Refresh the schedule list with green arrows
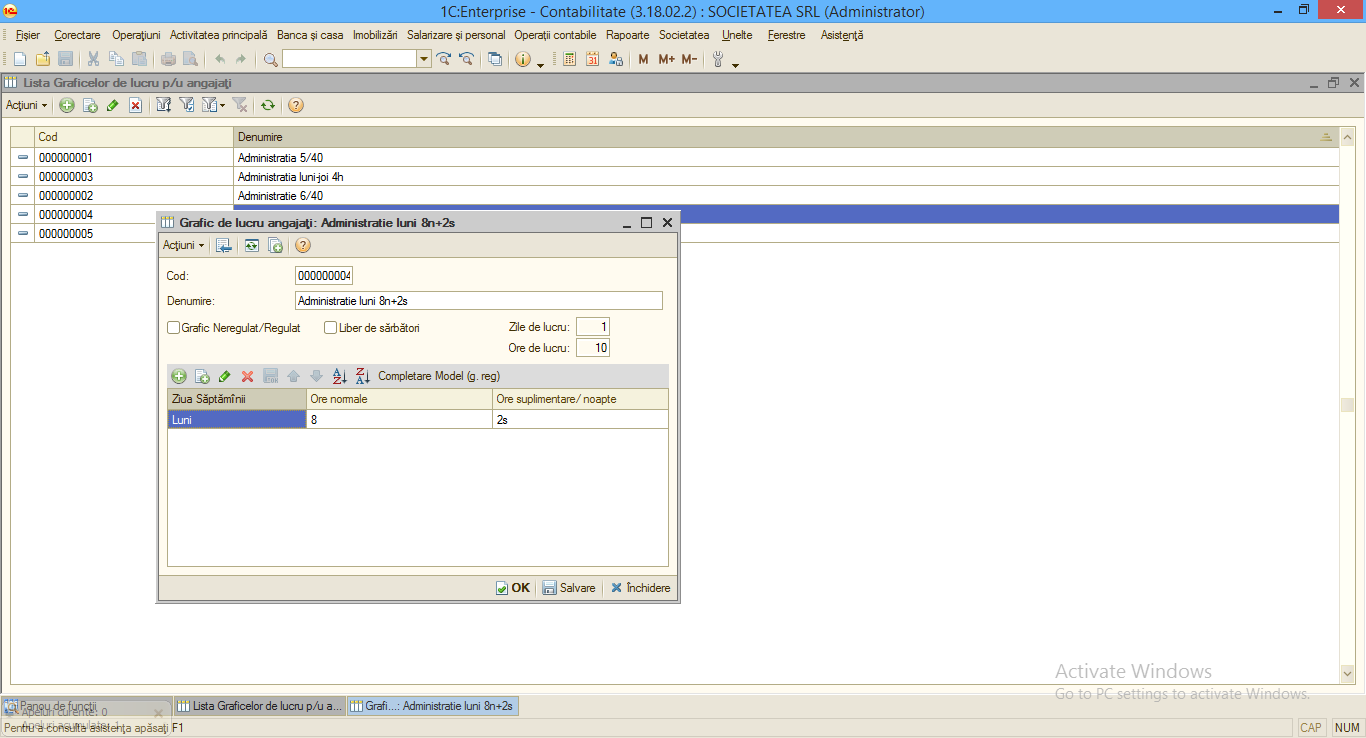The height and width of the screenshot is (738, 1366). (x=268, y=105)
